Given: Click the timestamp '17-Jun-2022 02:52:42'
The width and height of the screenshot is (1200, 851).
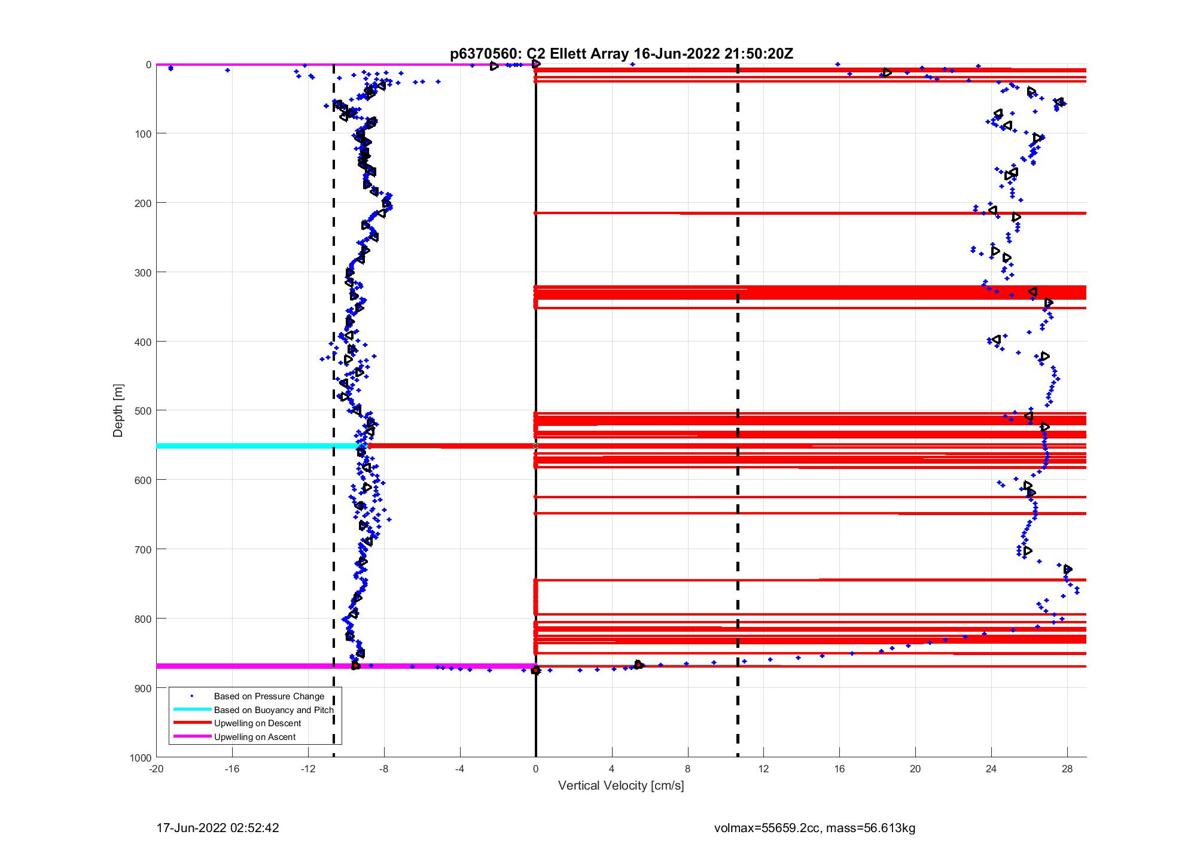Looking at the screenshot, I should point(218,828).
